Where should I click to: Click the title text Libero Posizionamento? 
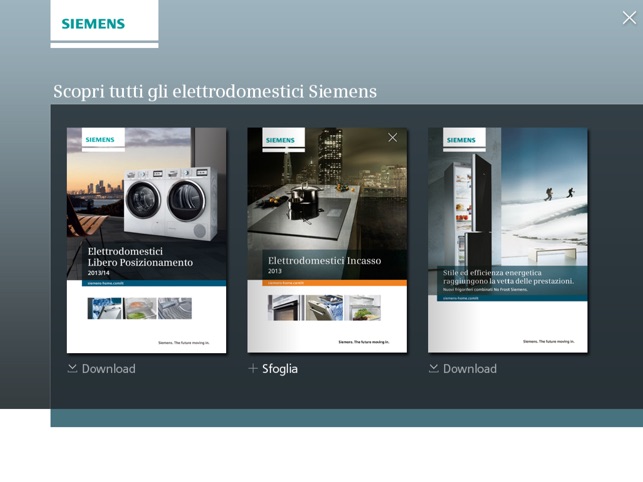pyautogui.click(x=140, y=263)
